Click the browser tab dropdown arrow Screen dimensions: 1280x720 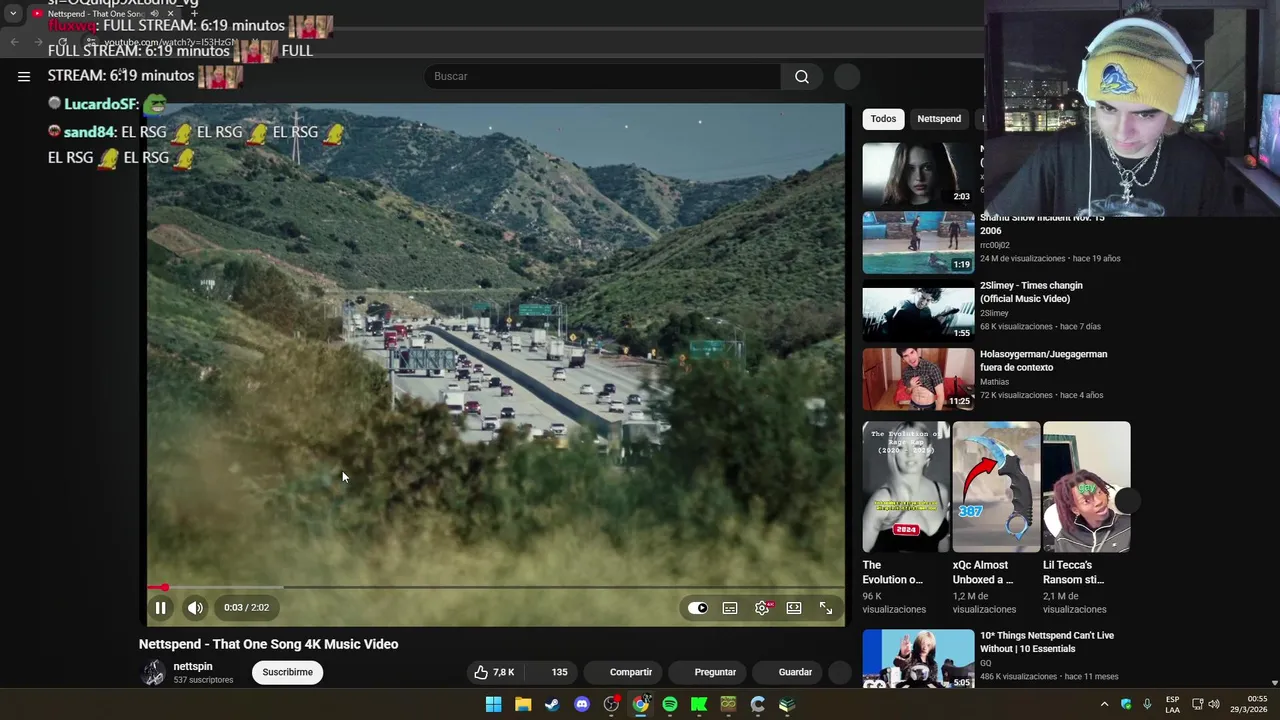(x=13, y=14)
